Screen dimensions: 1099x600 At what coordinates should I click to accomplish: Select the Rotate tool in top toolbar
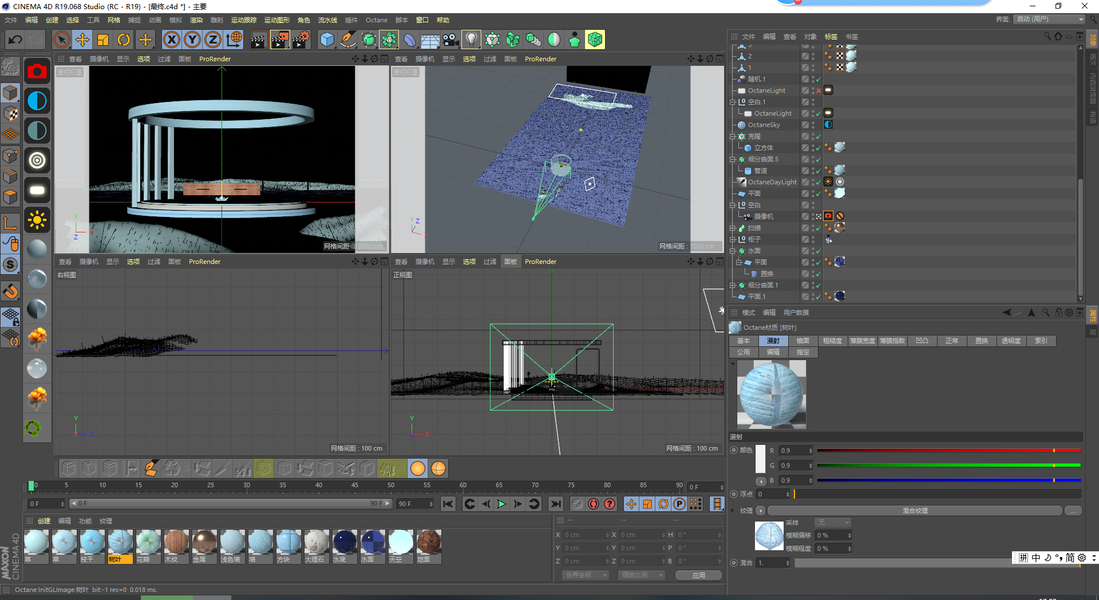tap(124, 40)
